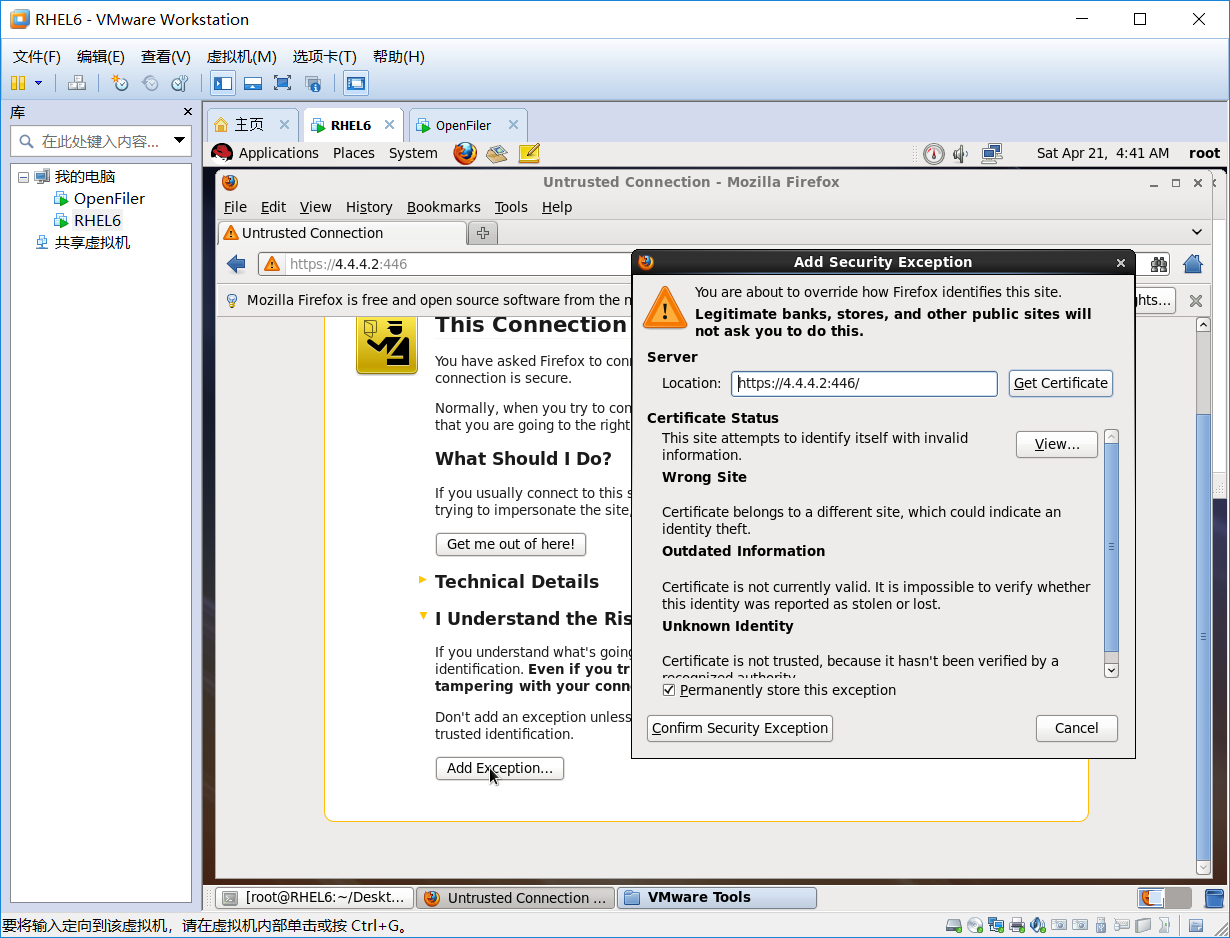Open the snapshot manager icon
1230x938 pixels.
pos(180,83)
